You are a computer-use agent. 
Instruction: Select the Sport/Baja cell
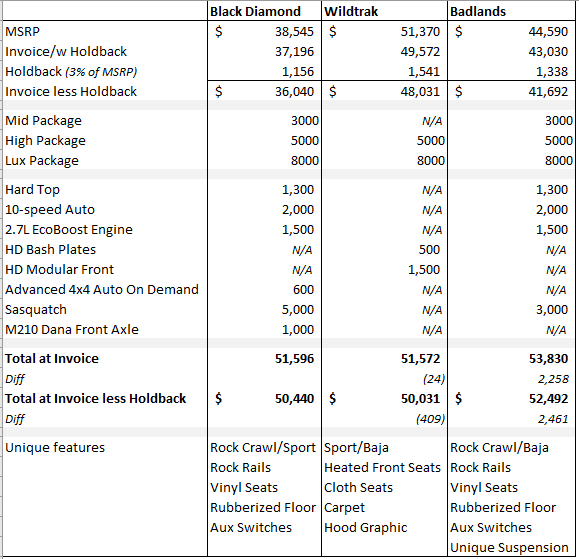tap(356, 448)
